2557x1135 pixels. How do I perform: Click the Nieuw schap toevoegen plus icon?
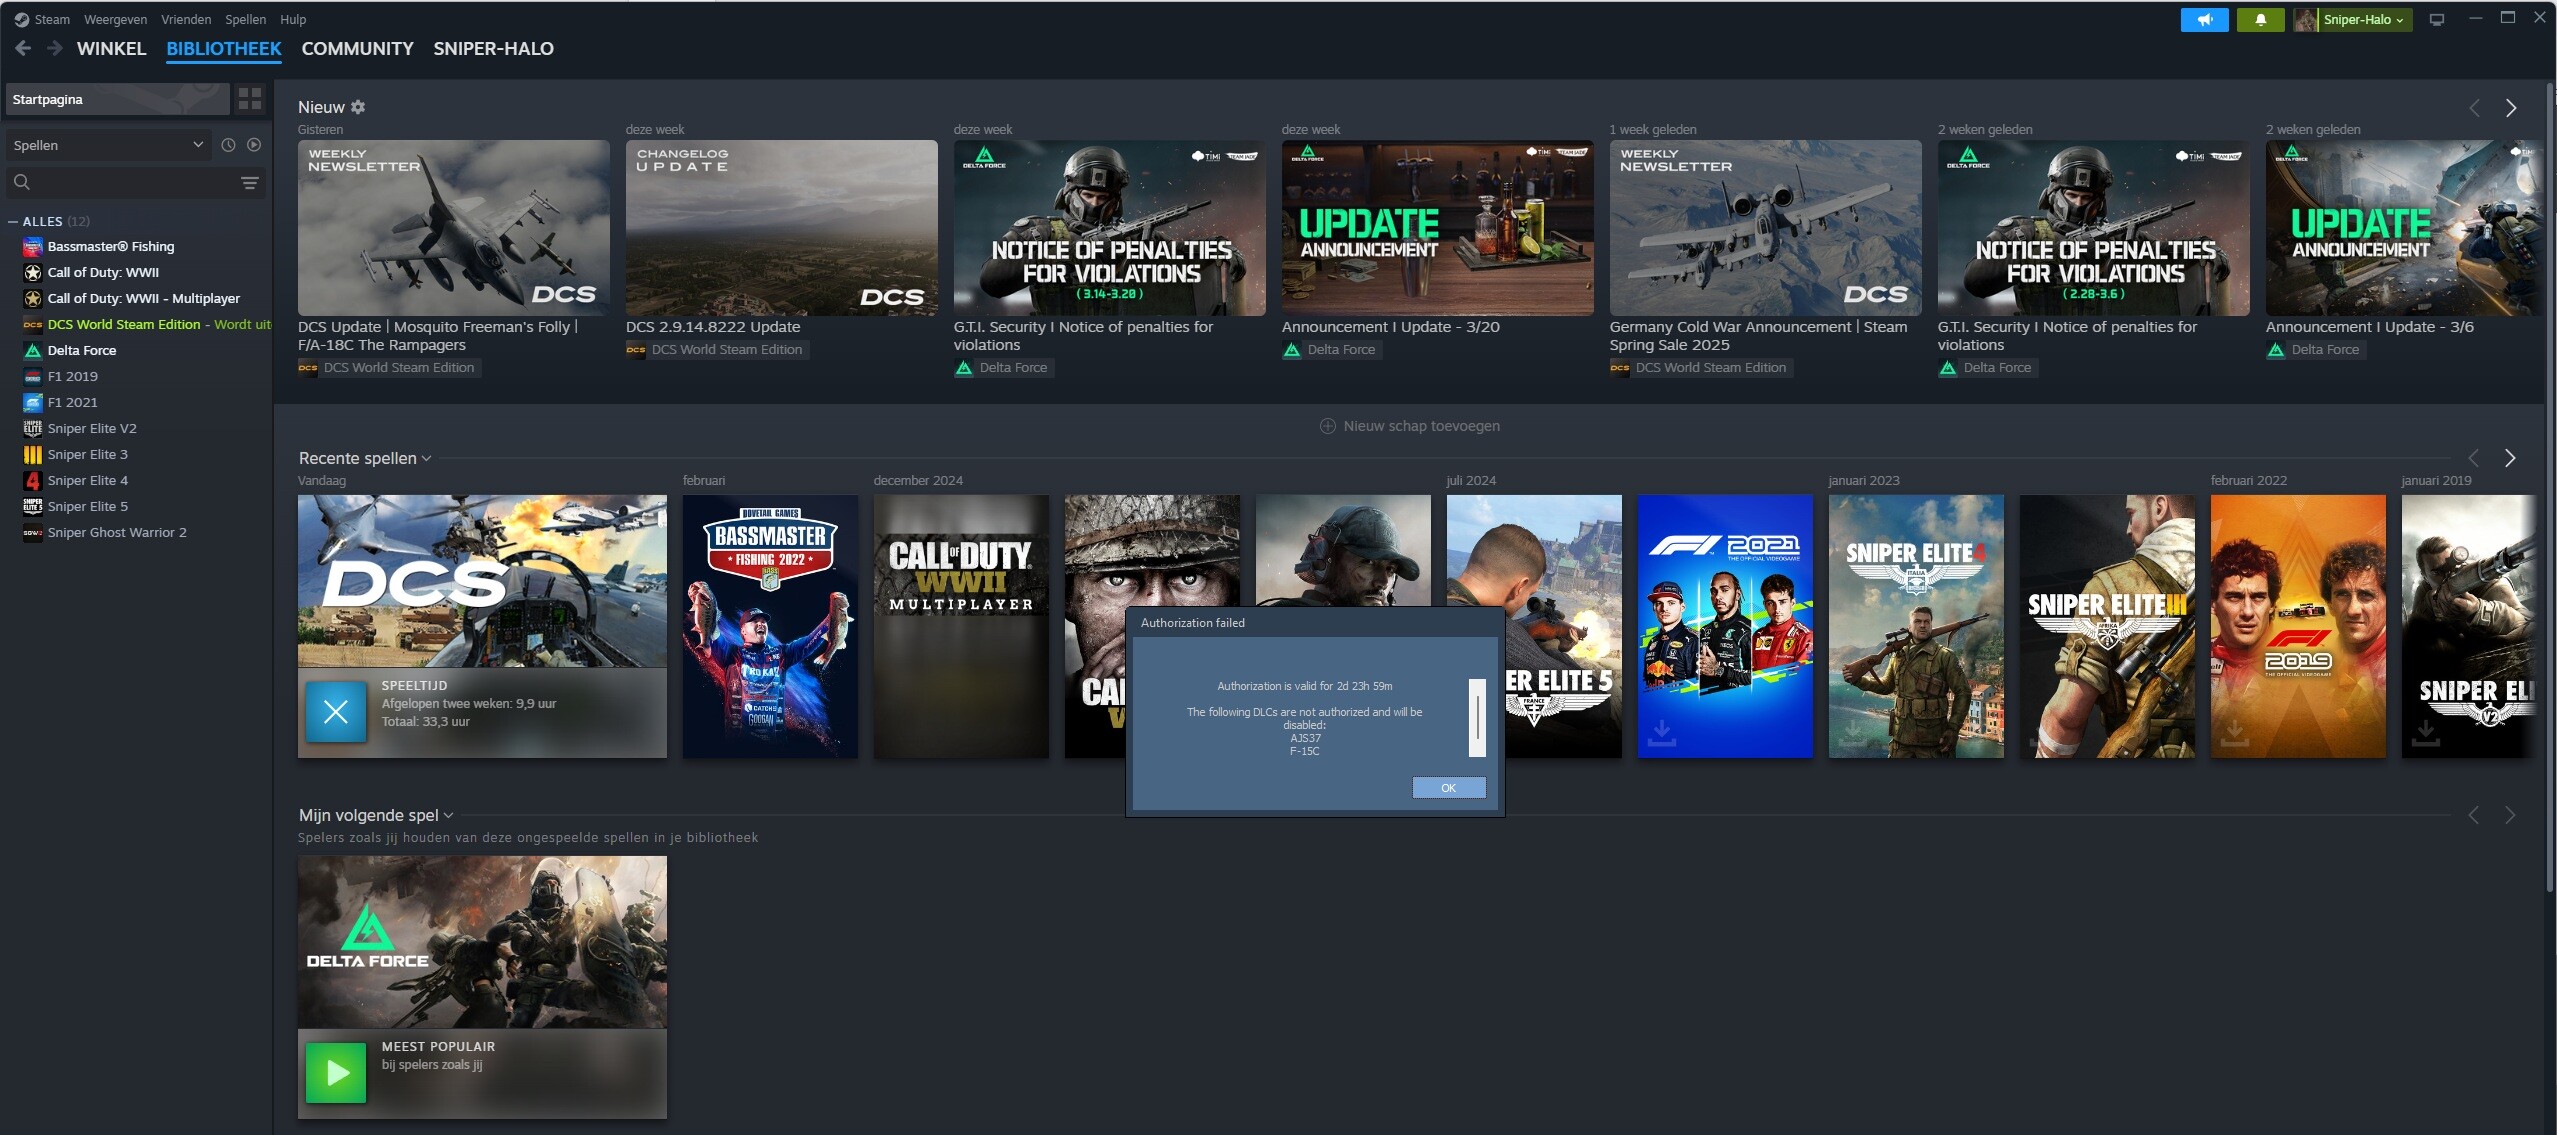1328,426
